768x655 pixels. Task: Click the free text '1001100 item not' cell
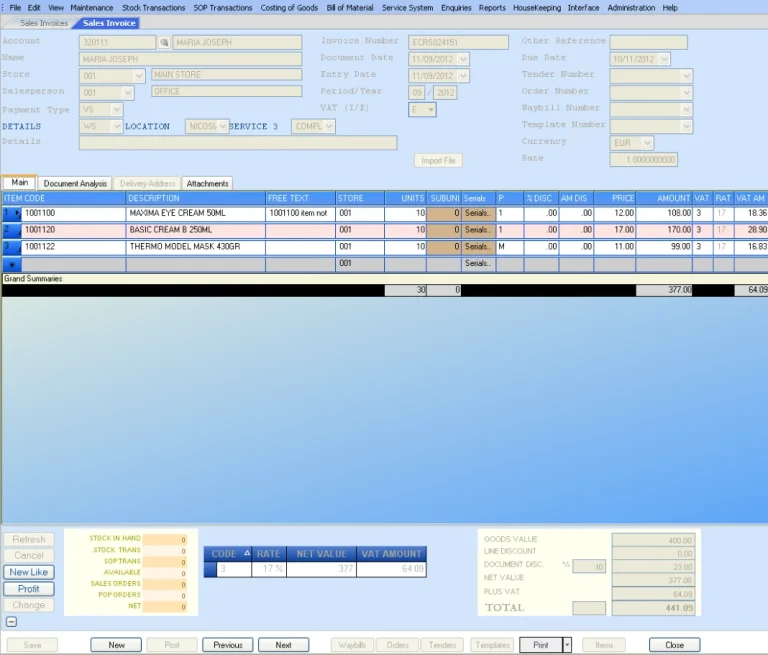[300, 213]
